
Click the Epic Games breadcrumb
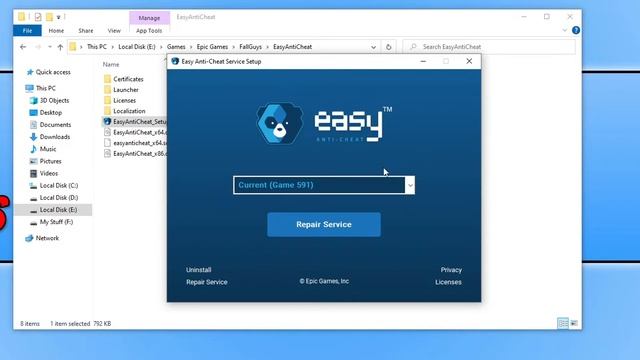pos(212,47)
